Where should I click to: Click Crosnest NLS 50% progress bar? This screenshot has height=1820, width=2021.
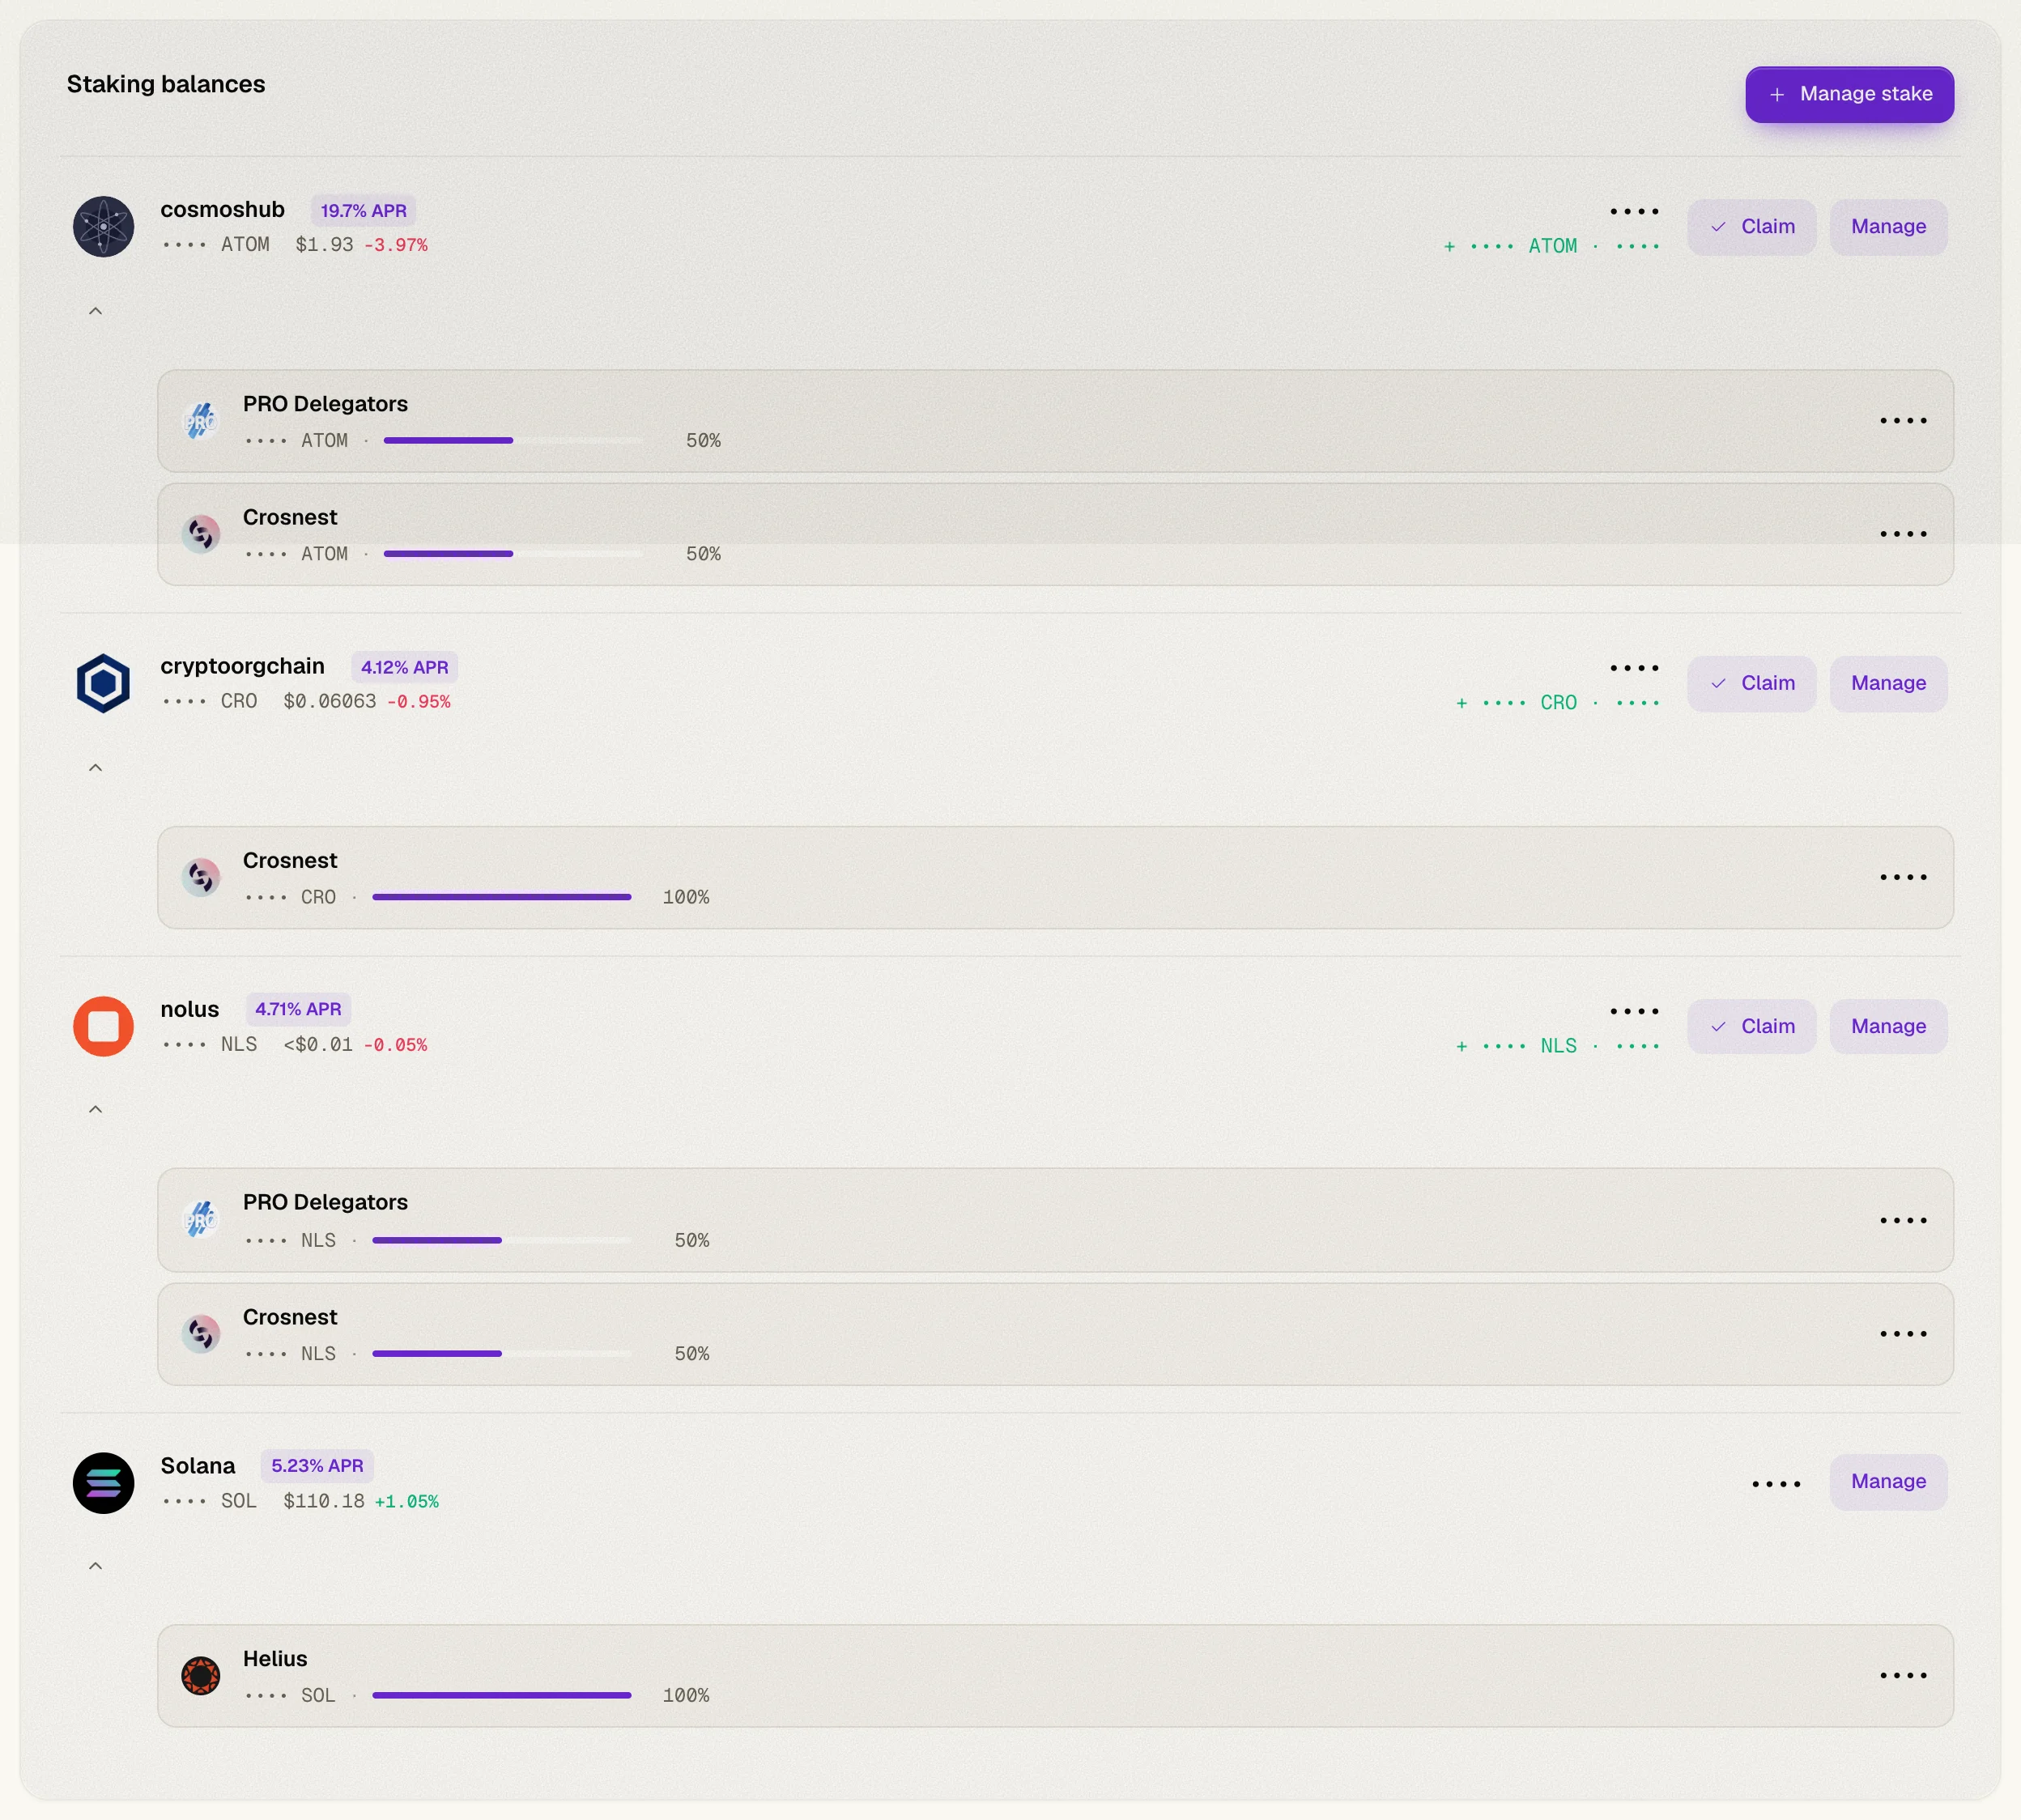[502, 1353]
